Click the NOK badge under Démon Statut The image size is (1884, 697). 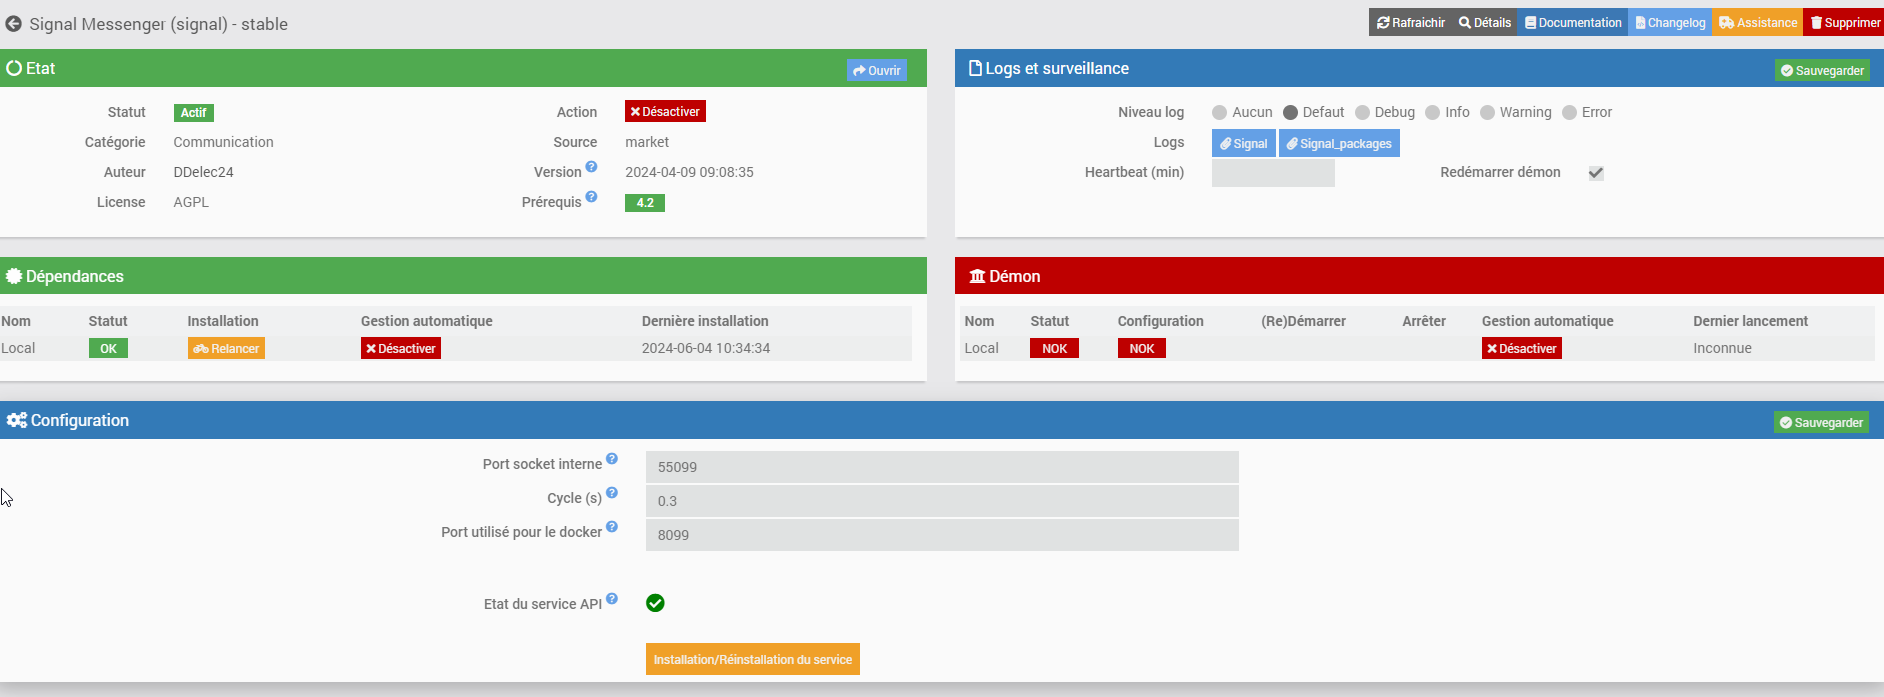click(1054, 348)
